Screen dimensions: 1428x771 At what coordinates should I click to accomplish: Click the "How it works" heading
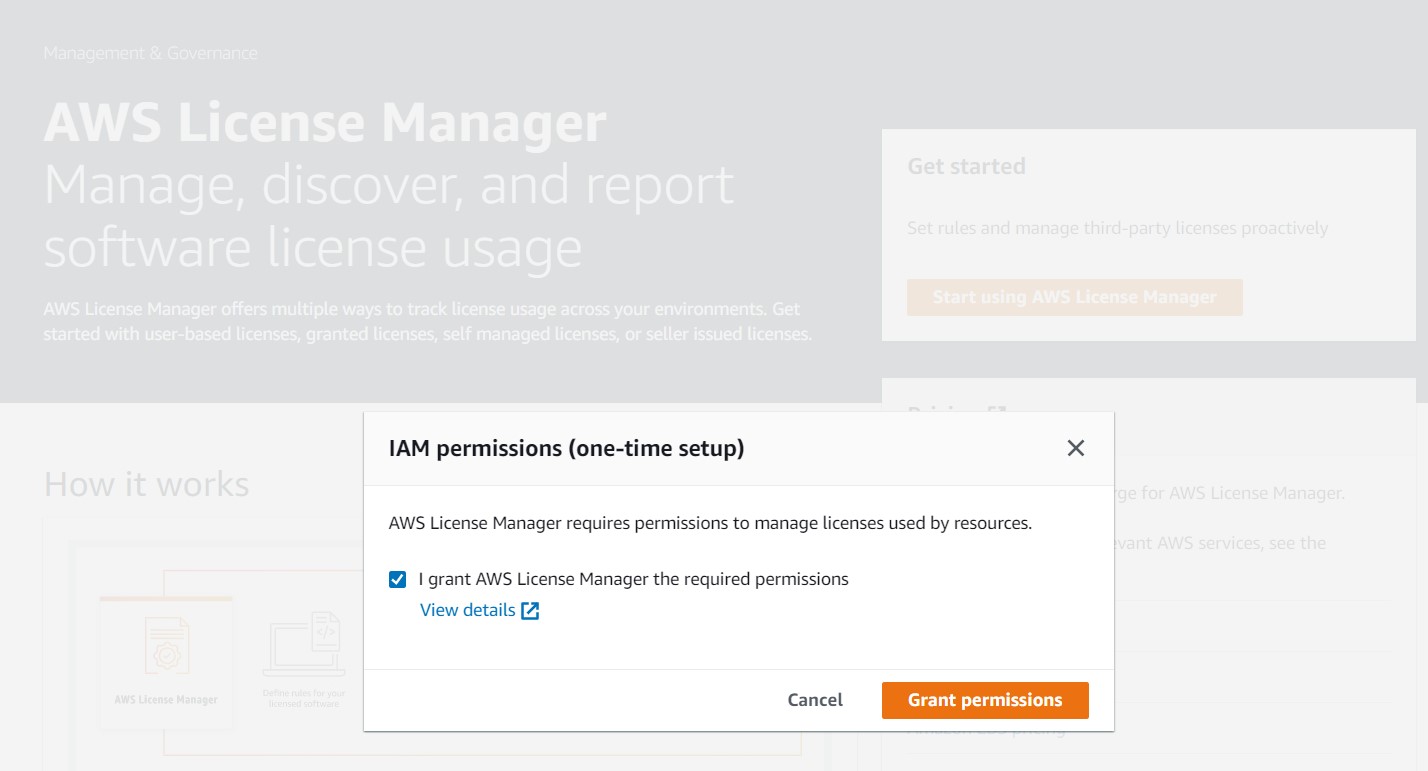pos(146,484)
